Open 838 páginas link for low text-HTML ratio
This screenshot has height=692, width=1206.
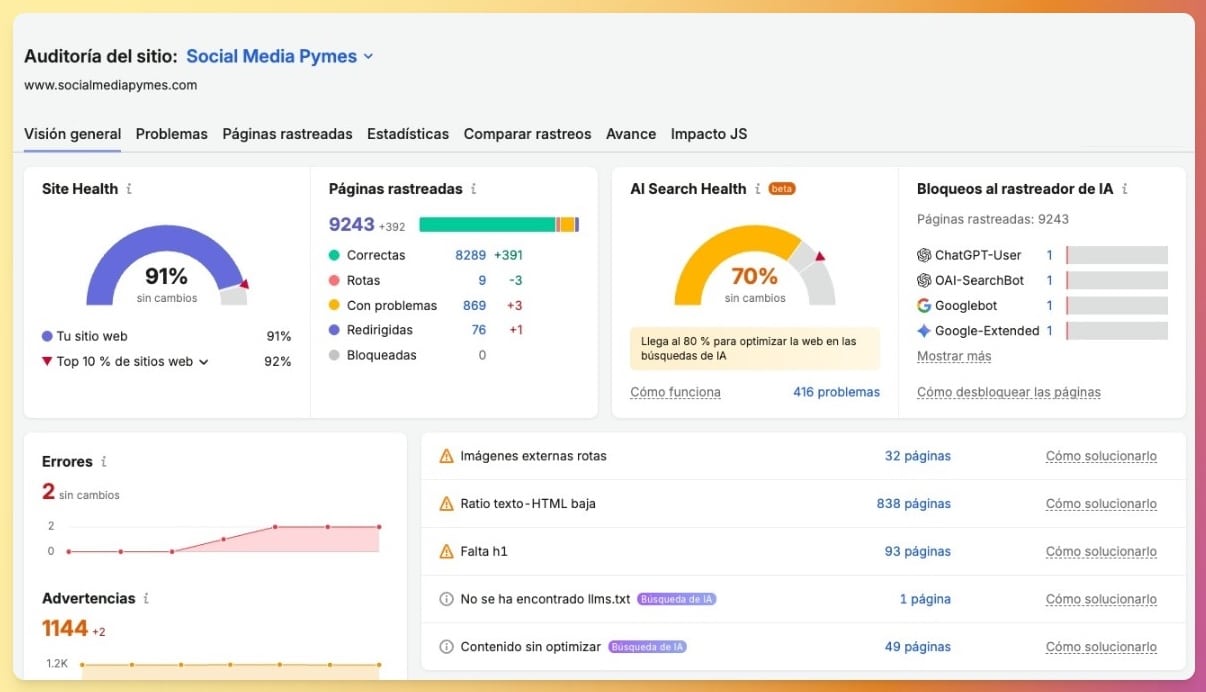(914, 504)
